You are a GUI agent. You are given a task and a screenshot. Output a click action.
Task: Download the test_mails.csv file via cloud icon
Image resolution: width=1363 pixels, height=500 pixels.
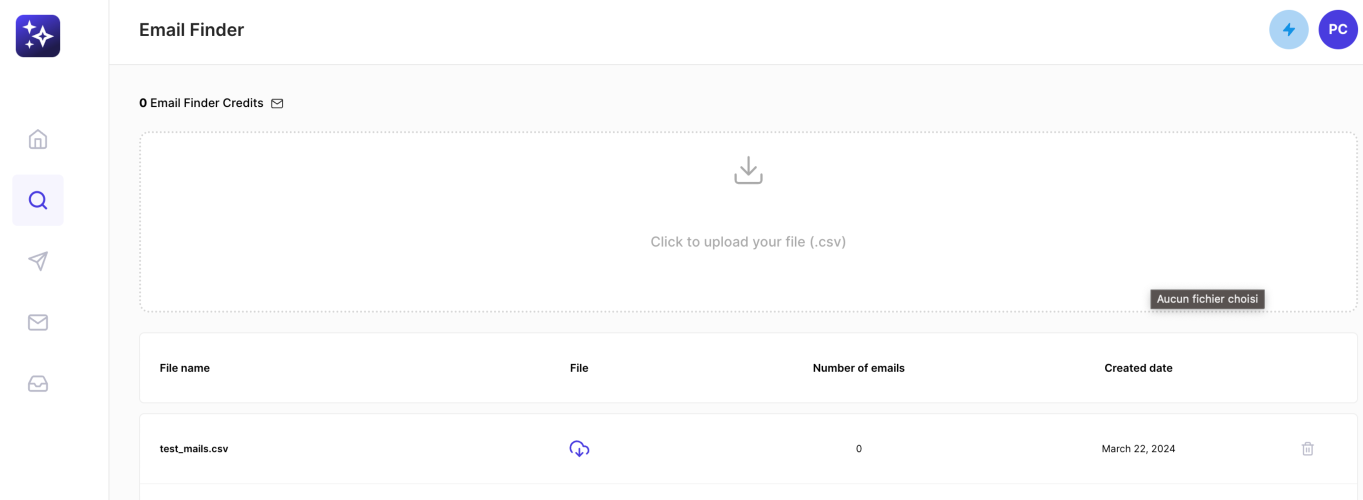coord(579,449)
